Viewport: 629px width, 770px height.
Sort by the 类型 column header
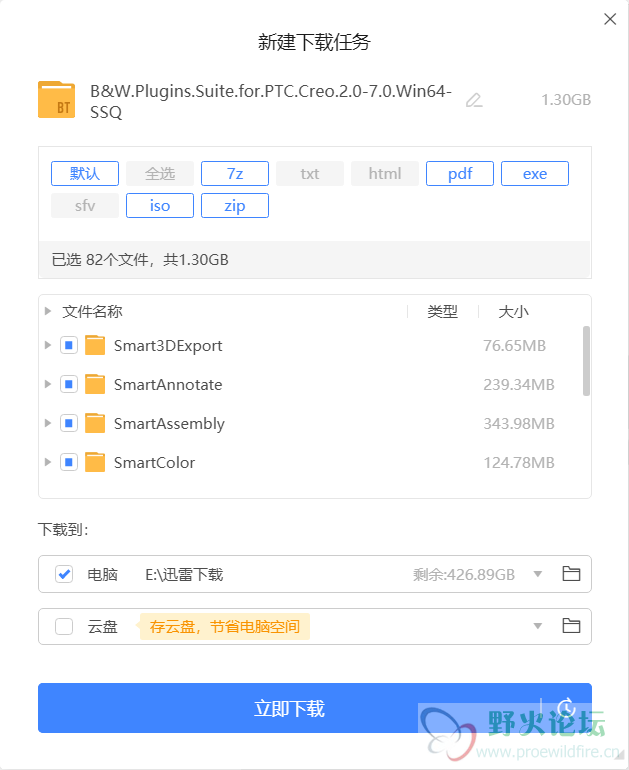pyautogui.click(x=442, y=311)
